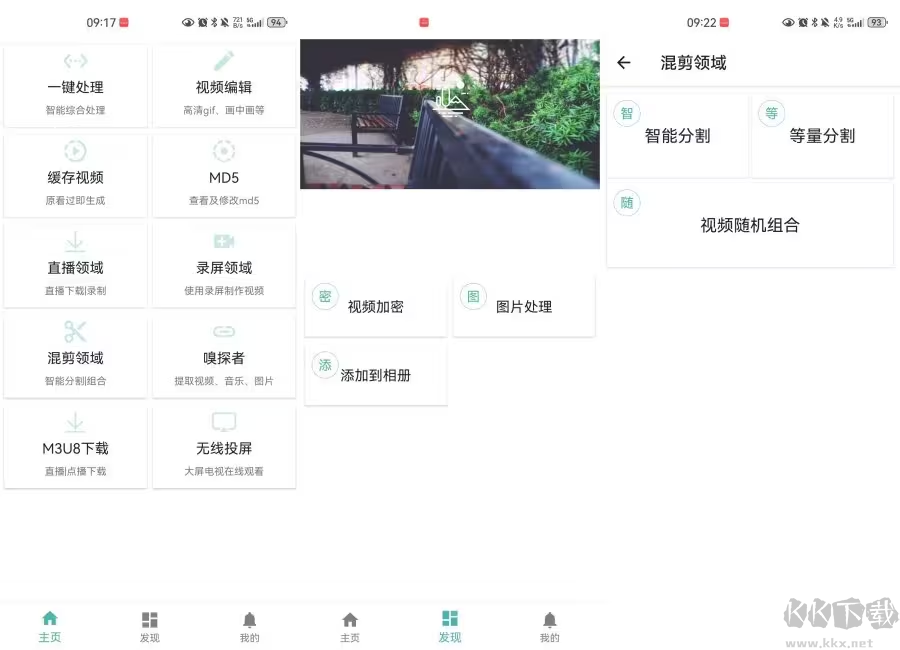900x650 pixels.
Task: Select 智能分割 smart split
Action: [677, 136]
